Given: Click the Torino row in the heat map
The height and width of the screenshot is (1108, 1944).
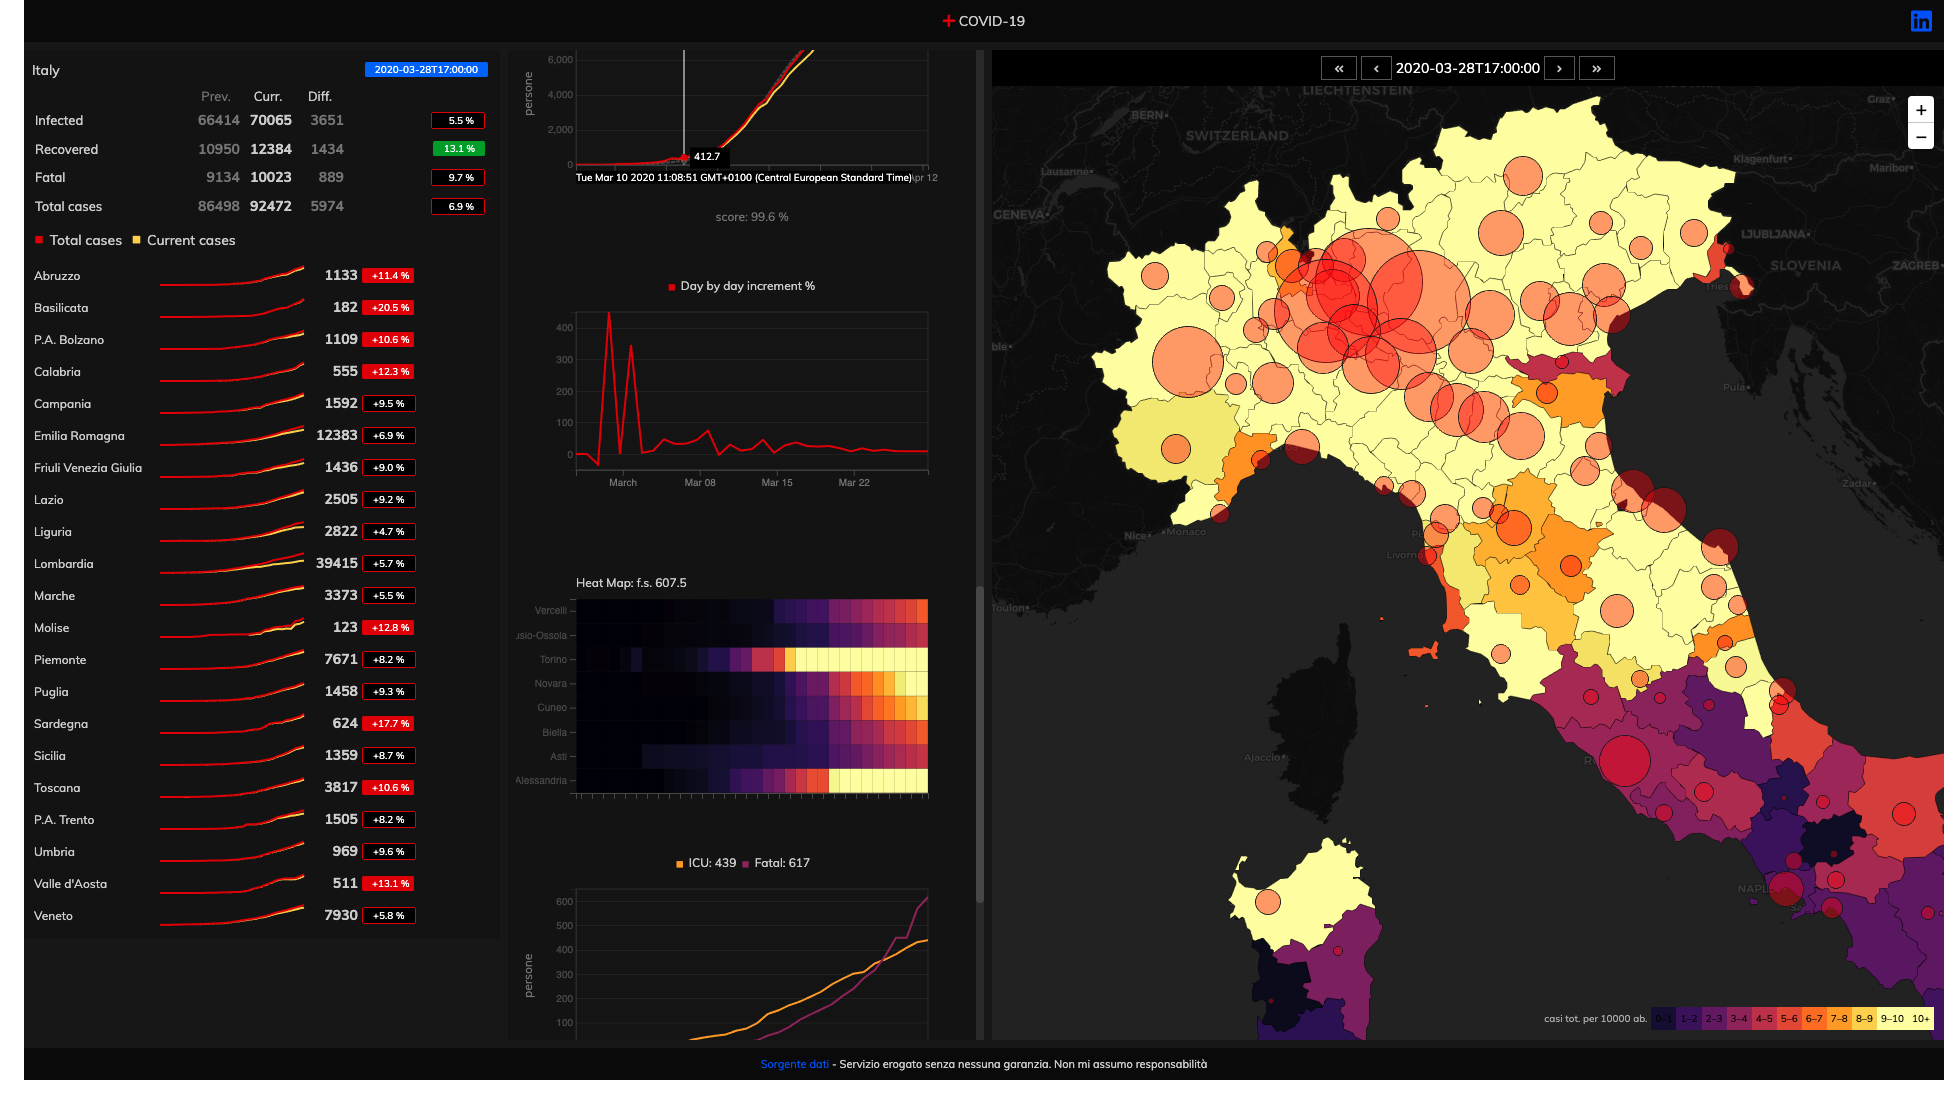Looking at the screenshot, I should pyautogui.click(x=750, y=660).
